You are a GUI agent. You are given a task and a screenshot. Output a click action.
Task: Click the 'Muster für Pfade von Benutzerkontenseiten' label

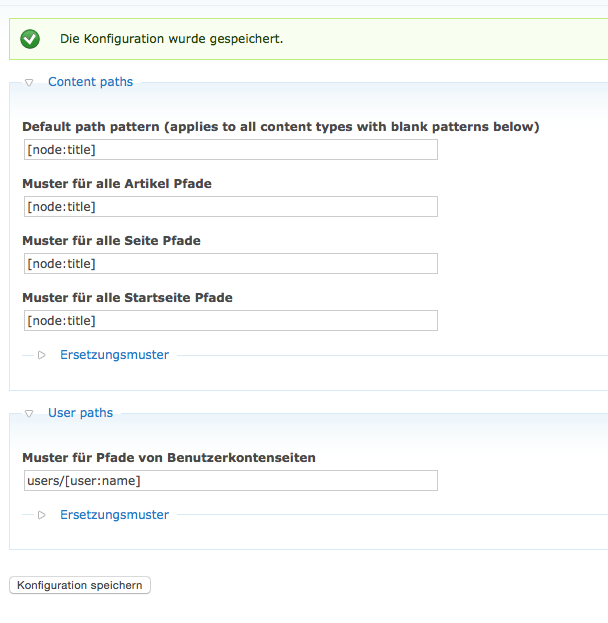[169, 458]
